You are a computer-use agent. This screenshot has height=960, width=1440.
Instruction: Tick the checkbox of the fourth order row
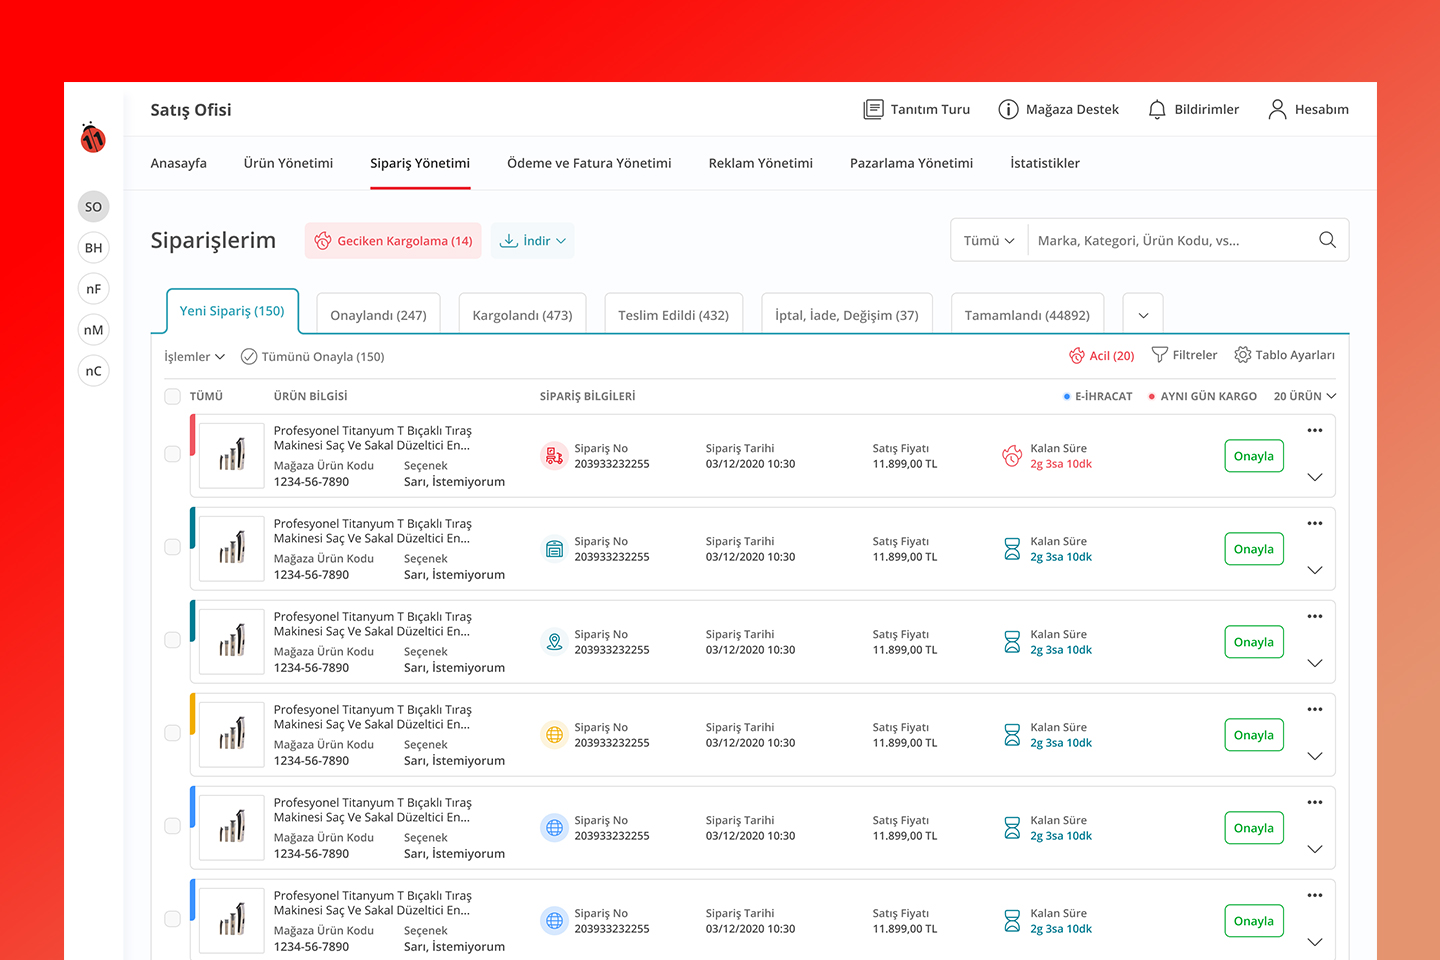[x=172, y=733]
